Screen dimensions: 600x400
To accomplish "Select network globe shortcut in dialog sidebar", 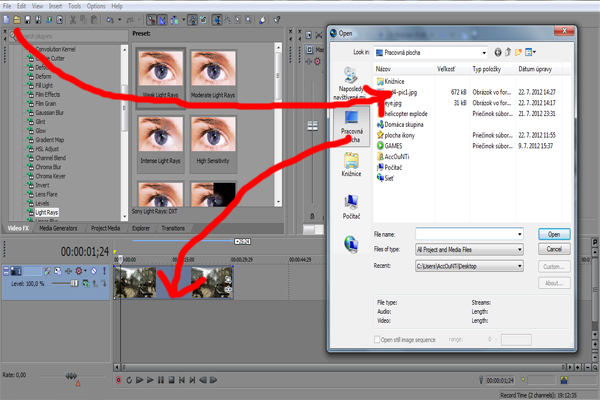I will click(x=351, y=244).
